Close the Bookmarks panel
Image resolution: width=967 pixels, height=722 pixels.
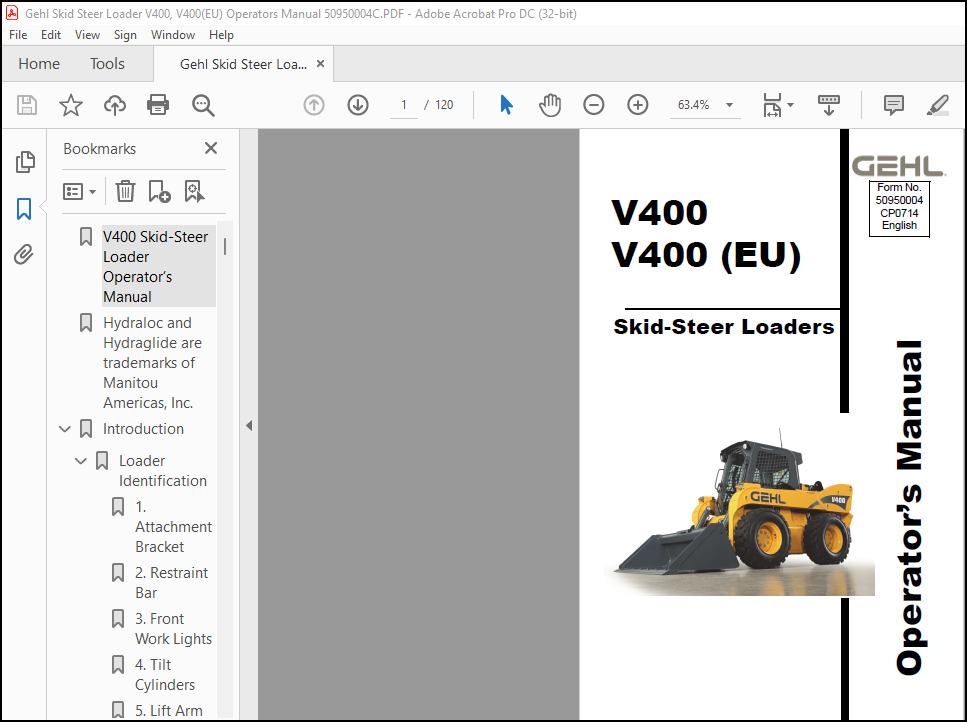pos(211,148)
